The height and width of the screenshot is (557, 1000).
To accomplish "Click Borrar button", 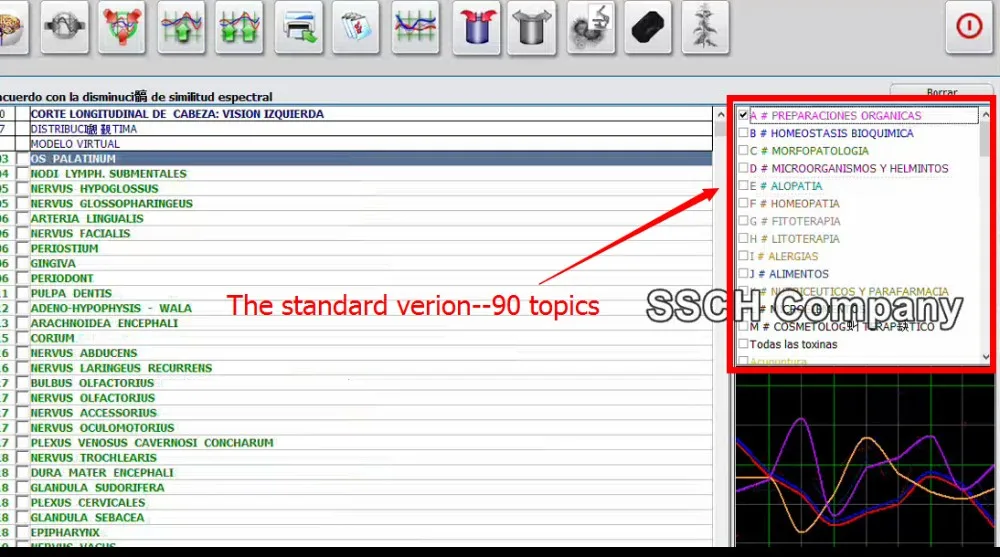I will point(941,91).
